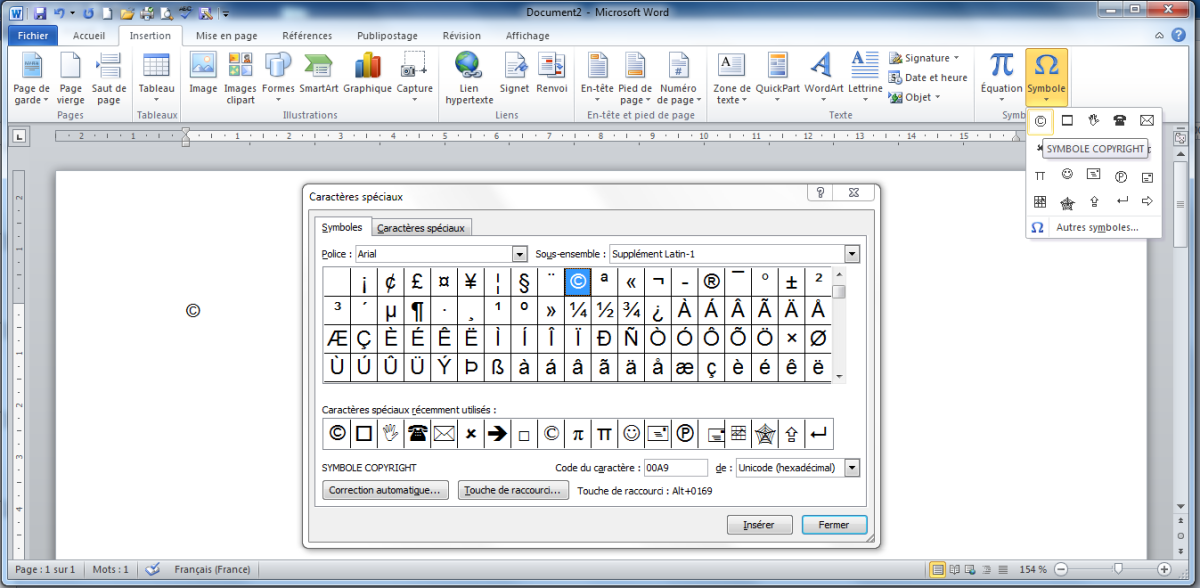Switch to print layout view in status bar
The height and width of the screenshot is (588, 1200).
pos(938,569)
